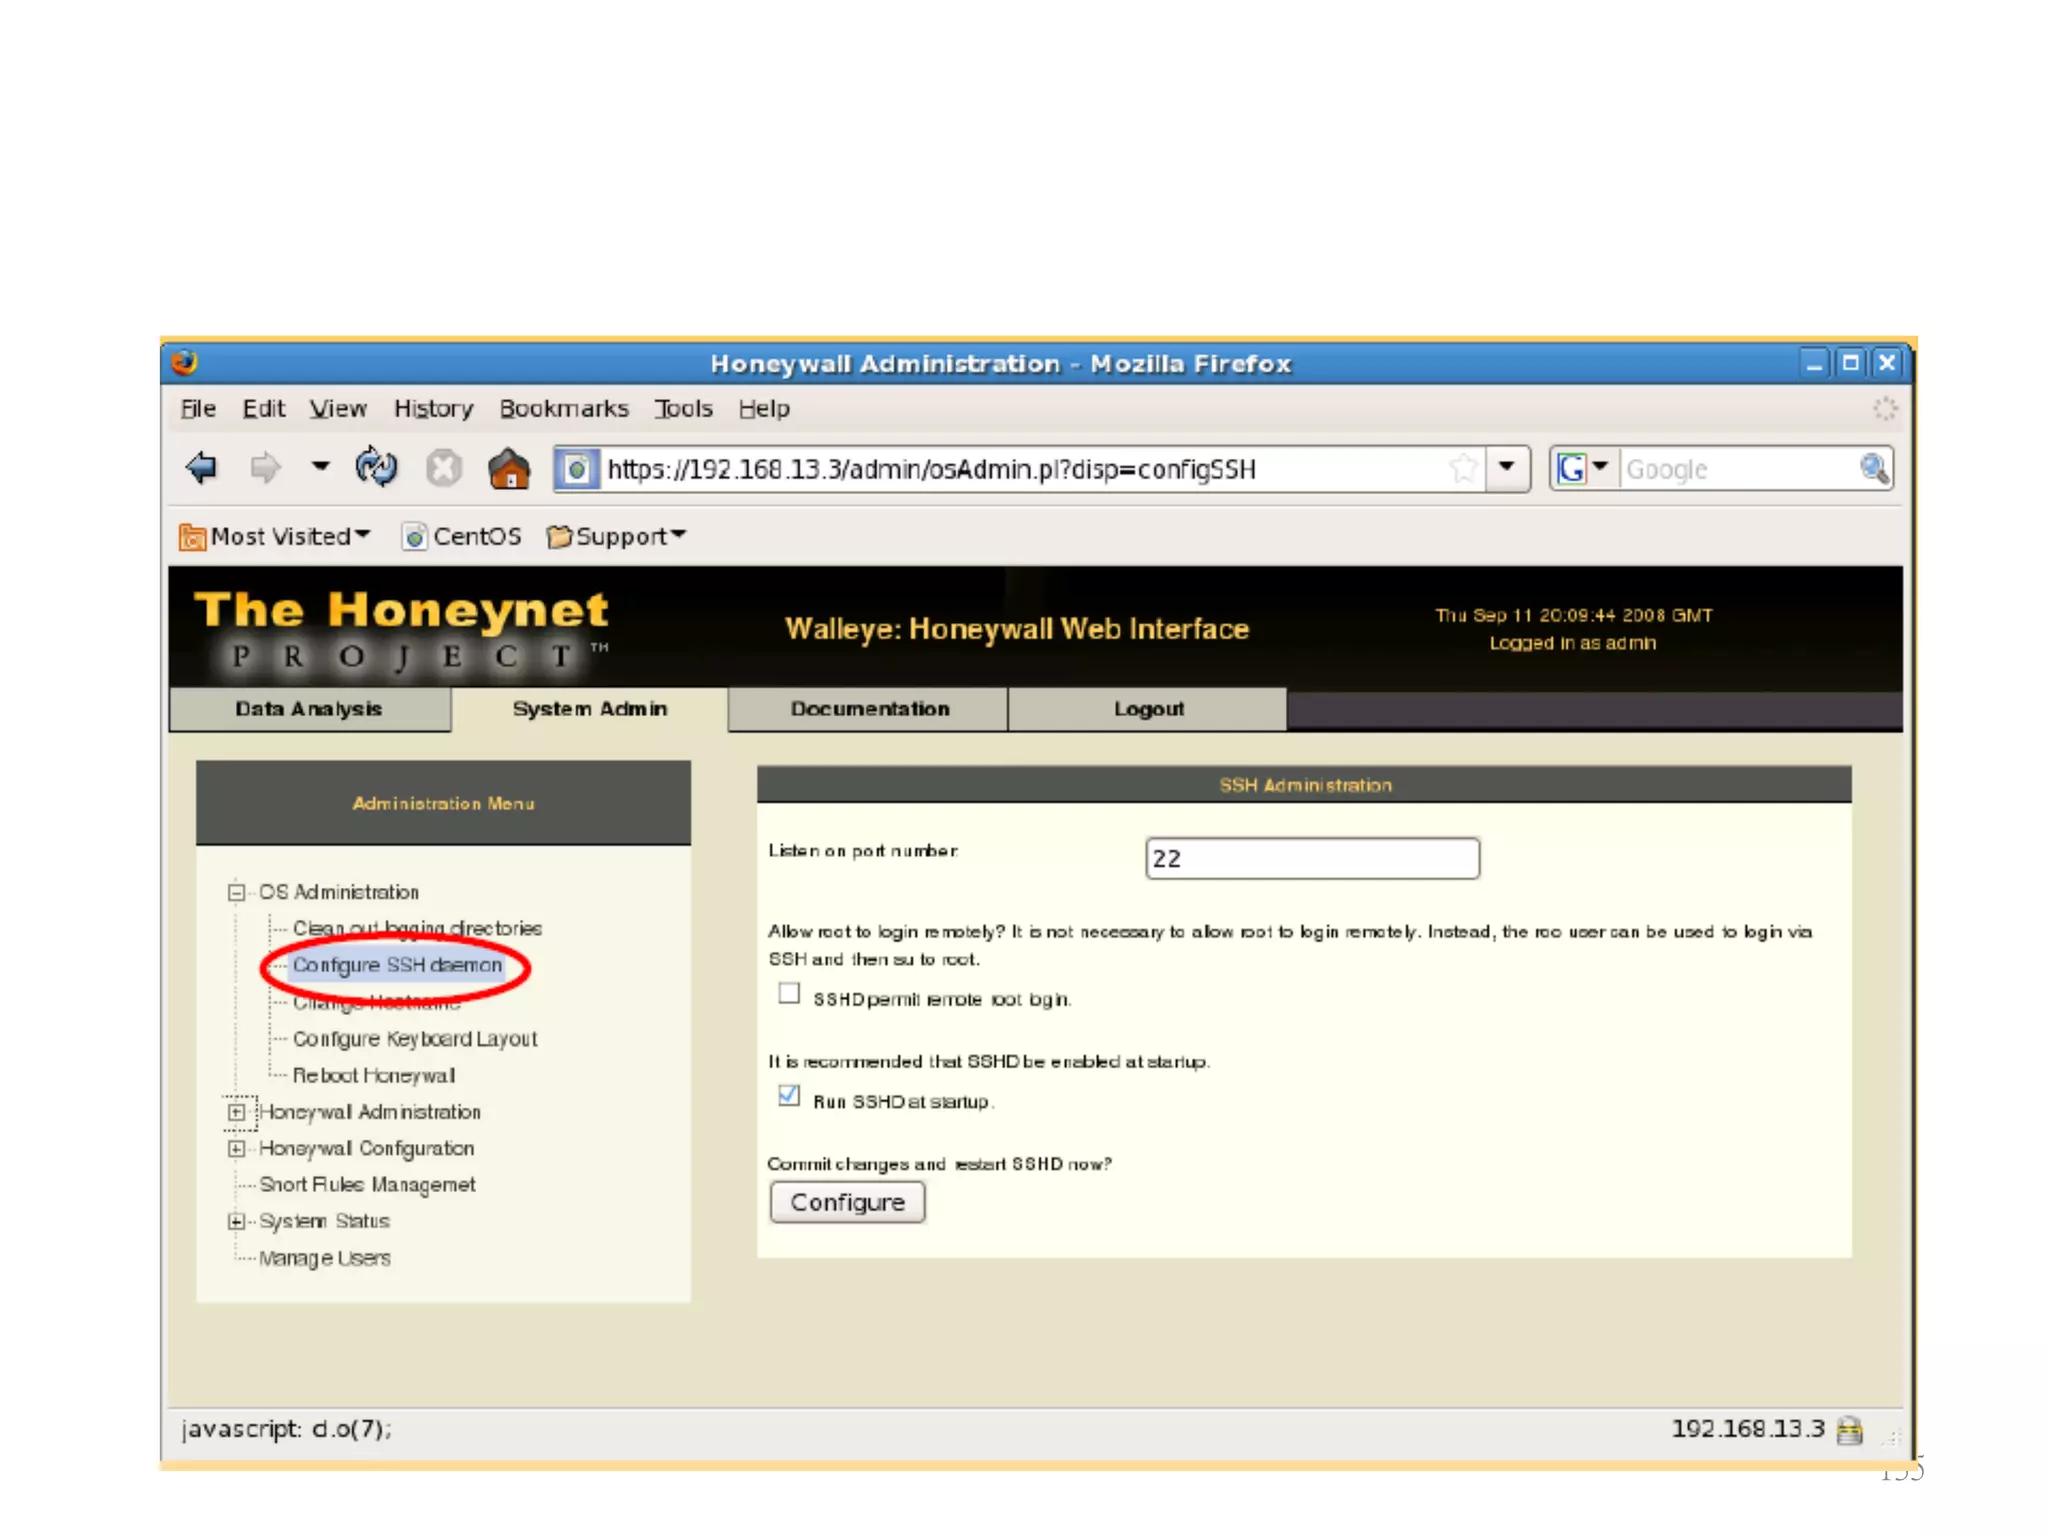The width and height of the screenshot is (2048, 1536).
Task: Switch to the Data Analysis tab
Action: coord(309,709)
